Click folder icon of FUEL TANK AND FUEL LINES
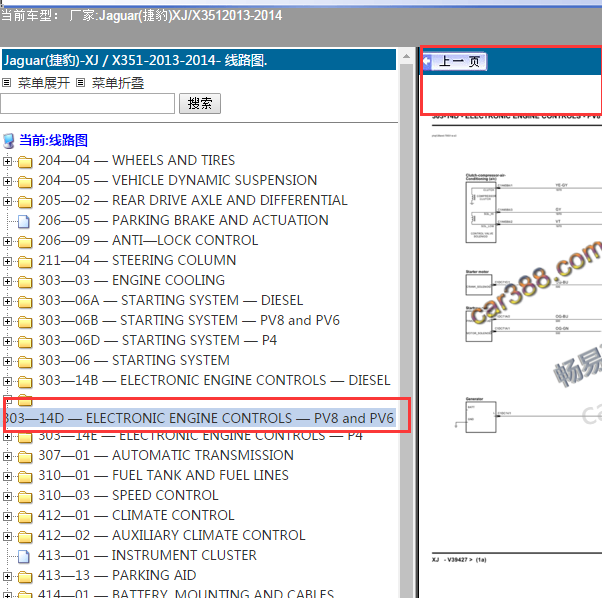This screenshot has height=598, width=602. [25, 477]
